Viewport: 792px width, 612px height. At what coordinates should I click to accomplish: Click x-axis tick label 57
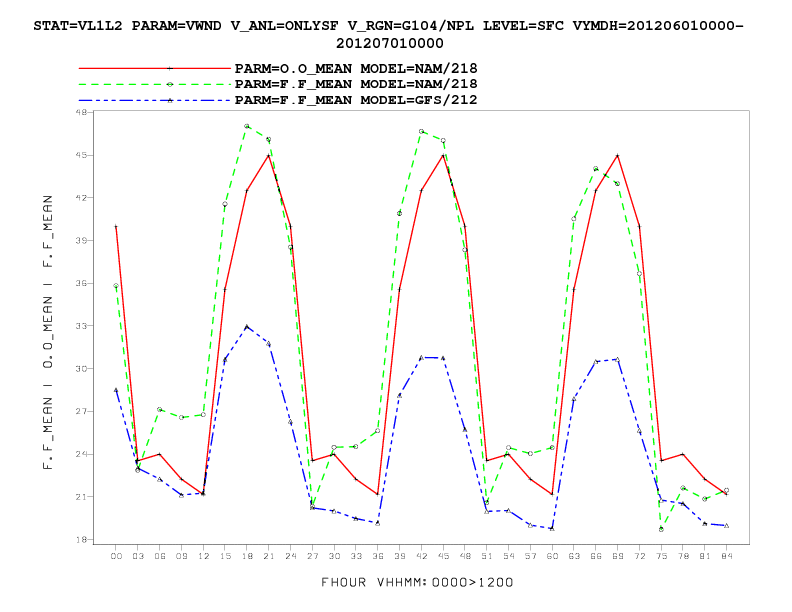pyautogui.click(x=530, y=556)
